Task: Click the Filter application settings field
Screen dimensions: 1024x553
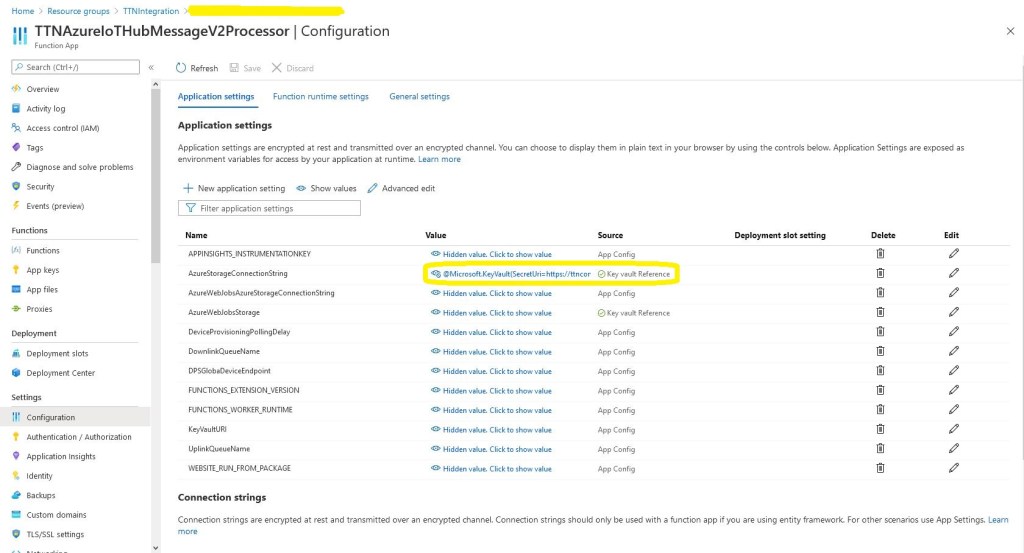Action: tap(269, 208)
